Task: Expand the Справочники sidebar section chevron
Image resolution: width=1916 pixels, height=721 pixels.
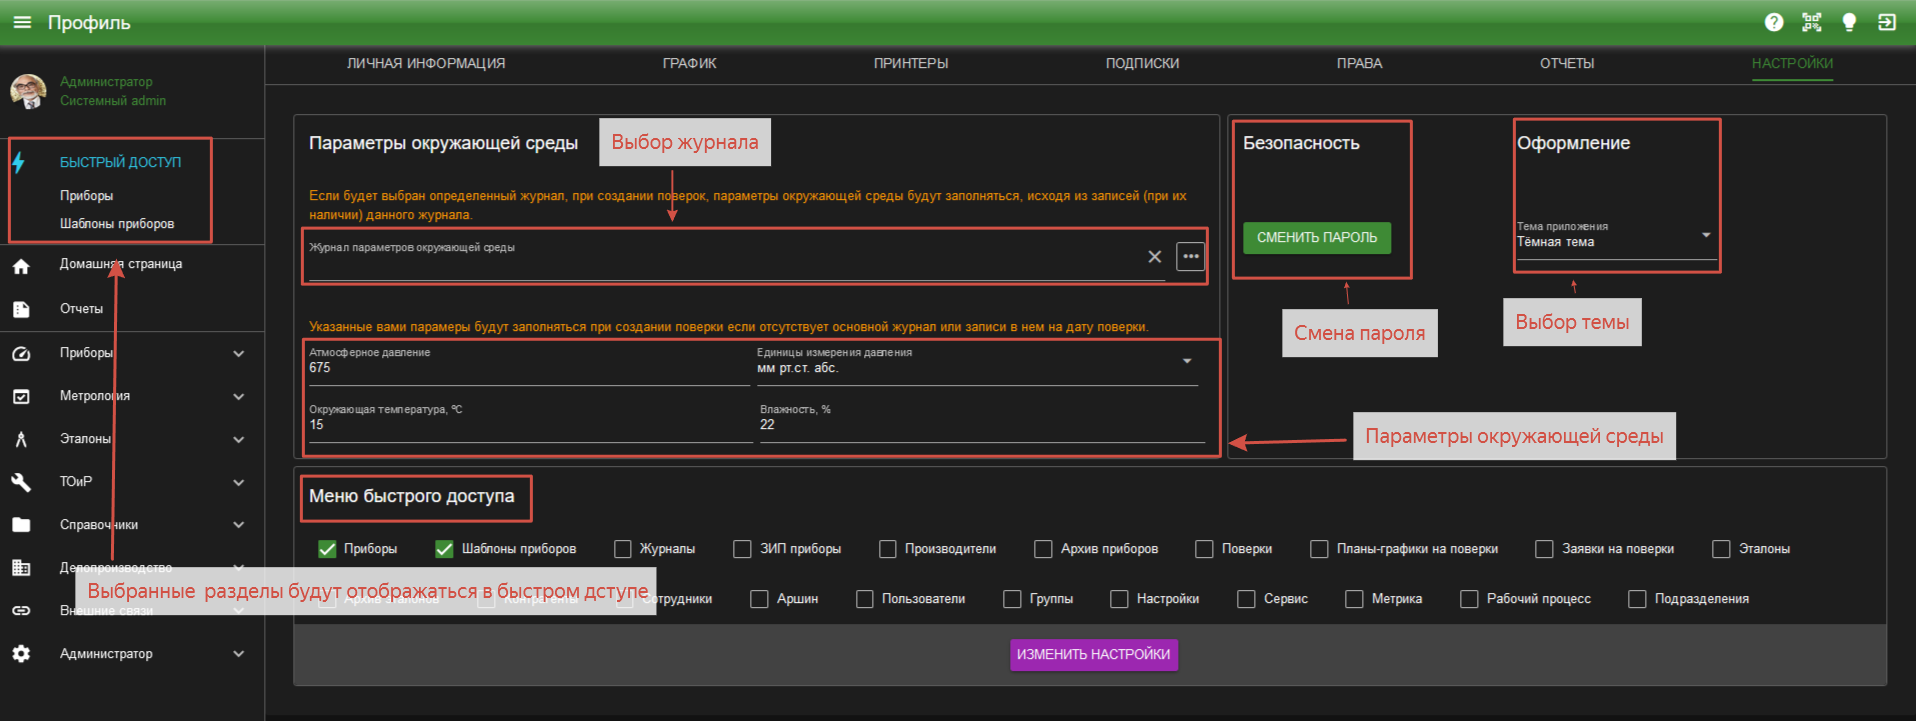Action: 239,525
